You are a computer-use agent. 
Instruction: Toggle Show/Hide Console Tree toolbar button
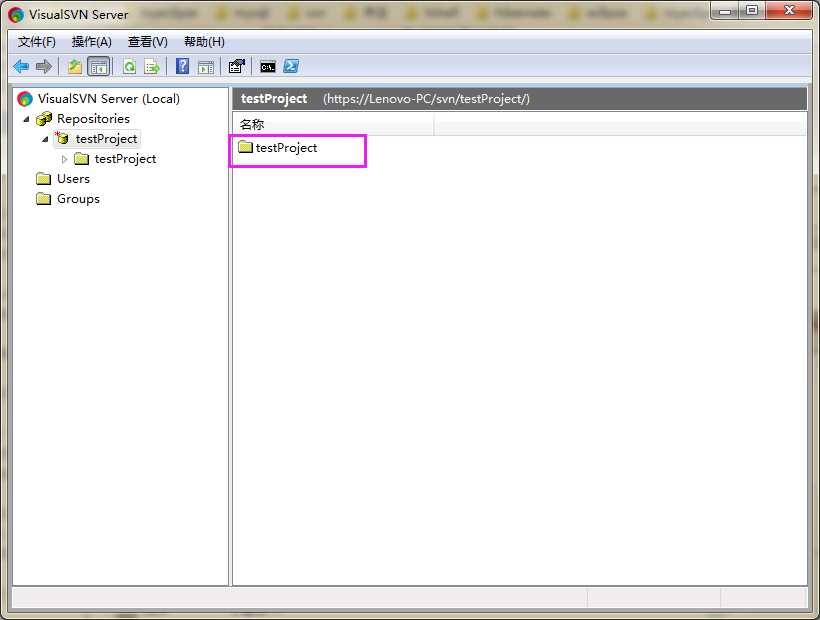[x=98, y=66]
